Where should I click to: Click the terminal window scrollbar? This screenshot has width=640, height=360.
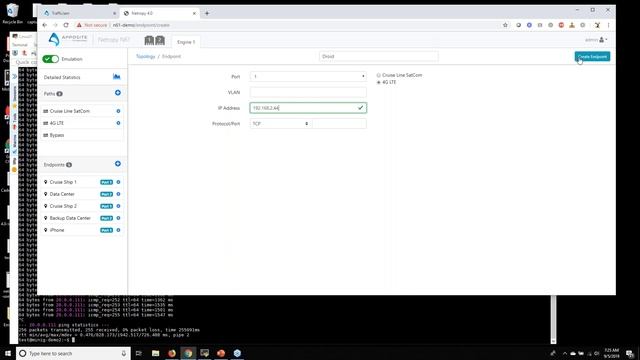(x=553, y=320)
